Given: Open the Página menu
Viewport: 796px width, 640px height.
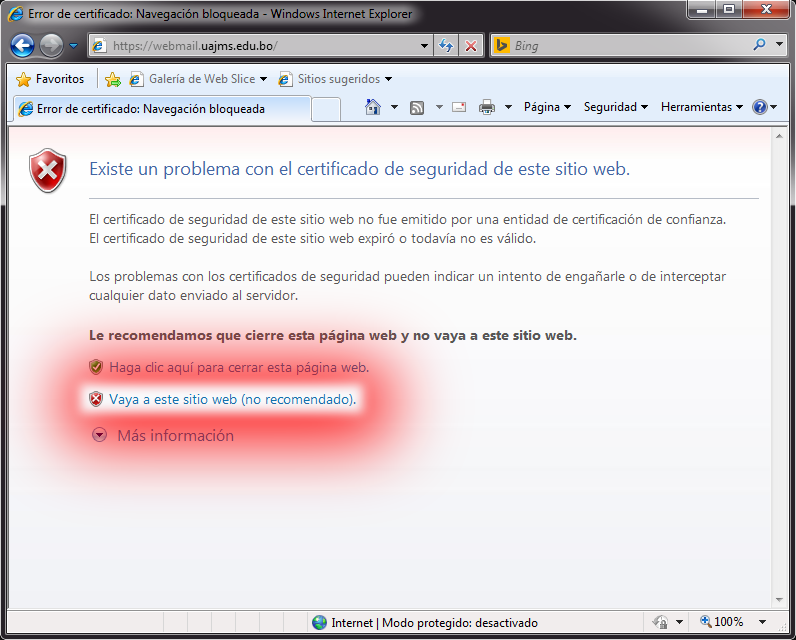Looking at the screenshot, I should click(x=547, y=107).
